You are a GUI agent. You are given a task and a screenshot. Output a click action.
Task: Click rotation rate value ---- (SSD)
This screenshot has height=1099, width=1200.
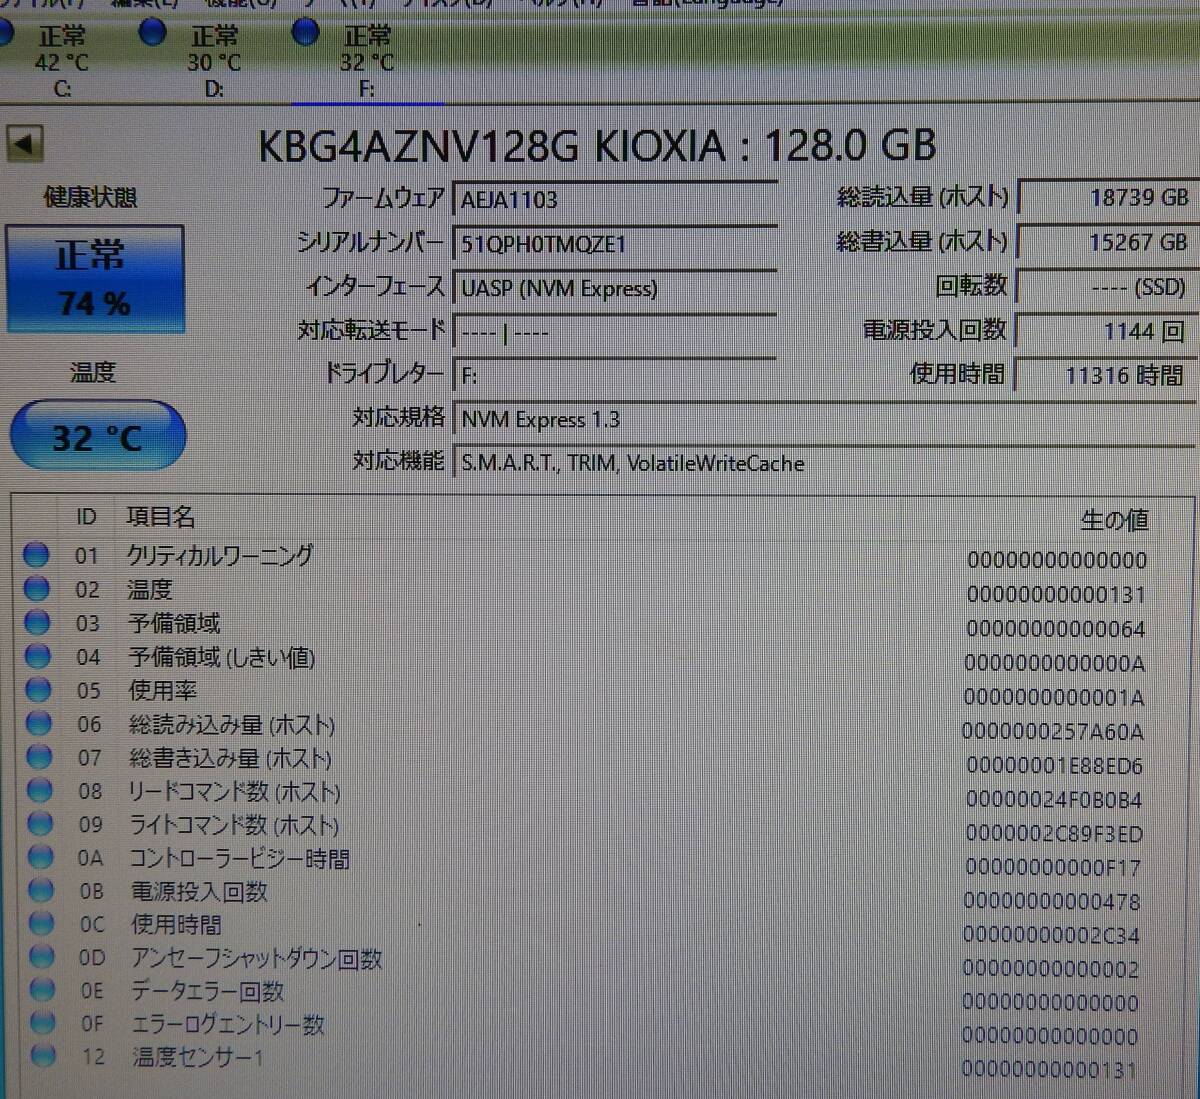1107,287
